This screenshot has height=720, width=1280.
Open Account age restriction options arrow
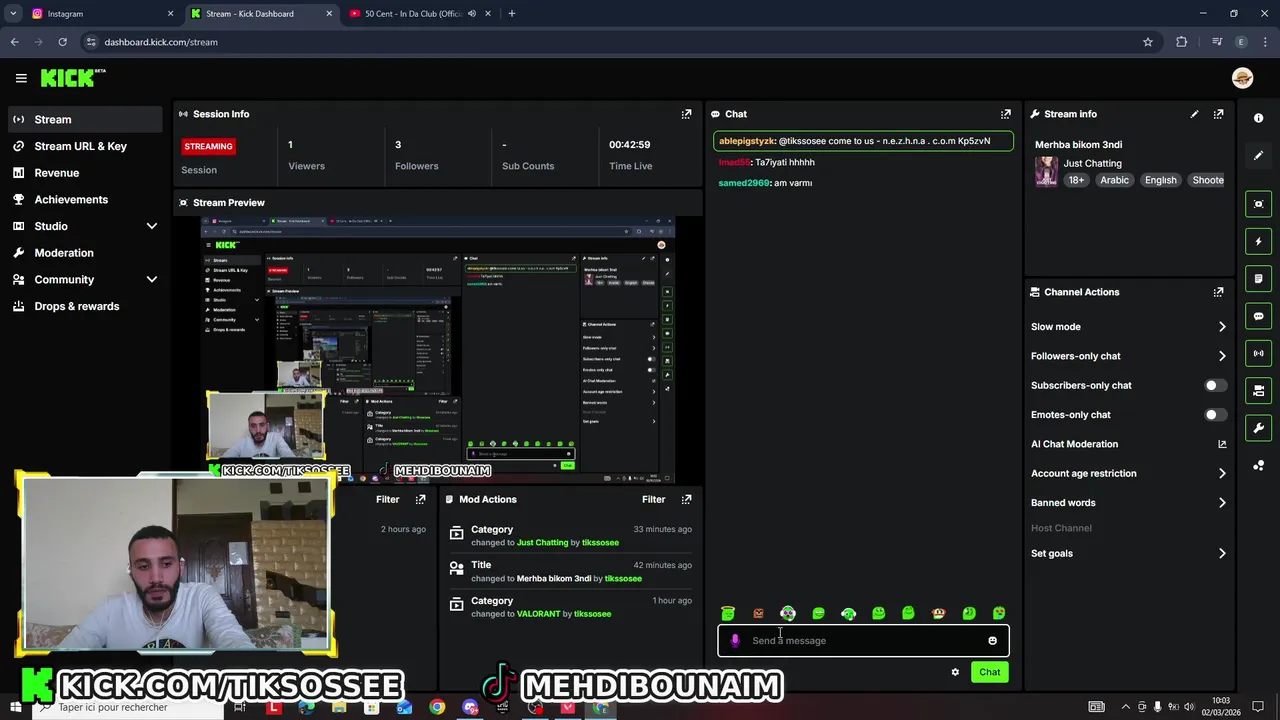[1222, 474]
